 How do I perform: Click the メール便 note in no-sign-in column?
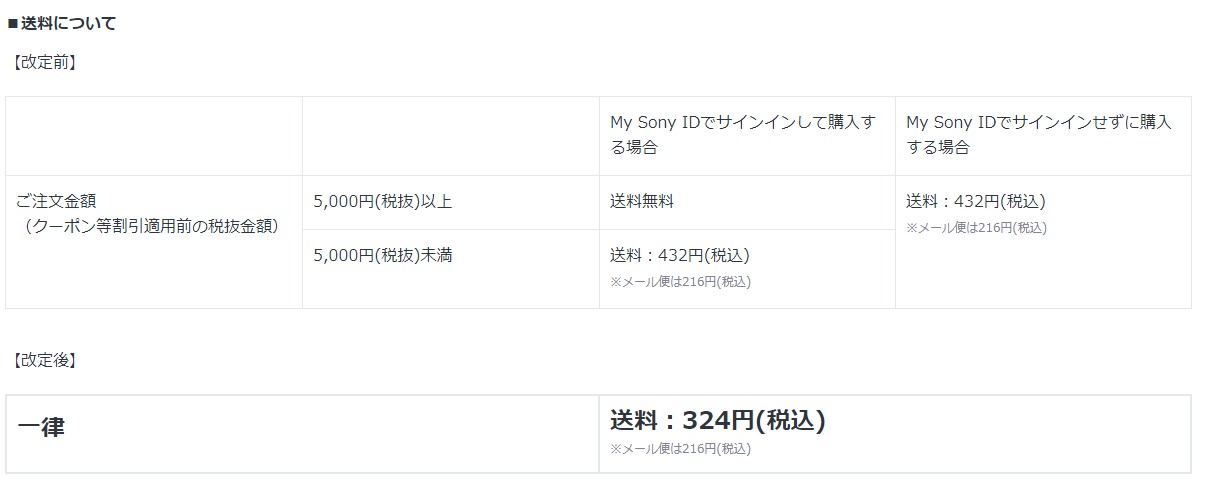pos(977,228)
